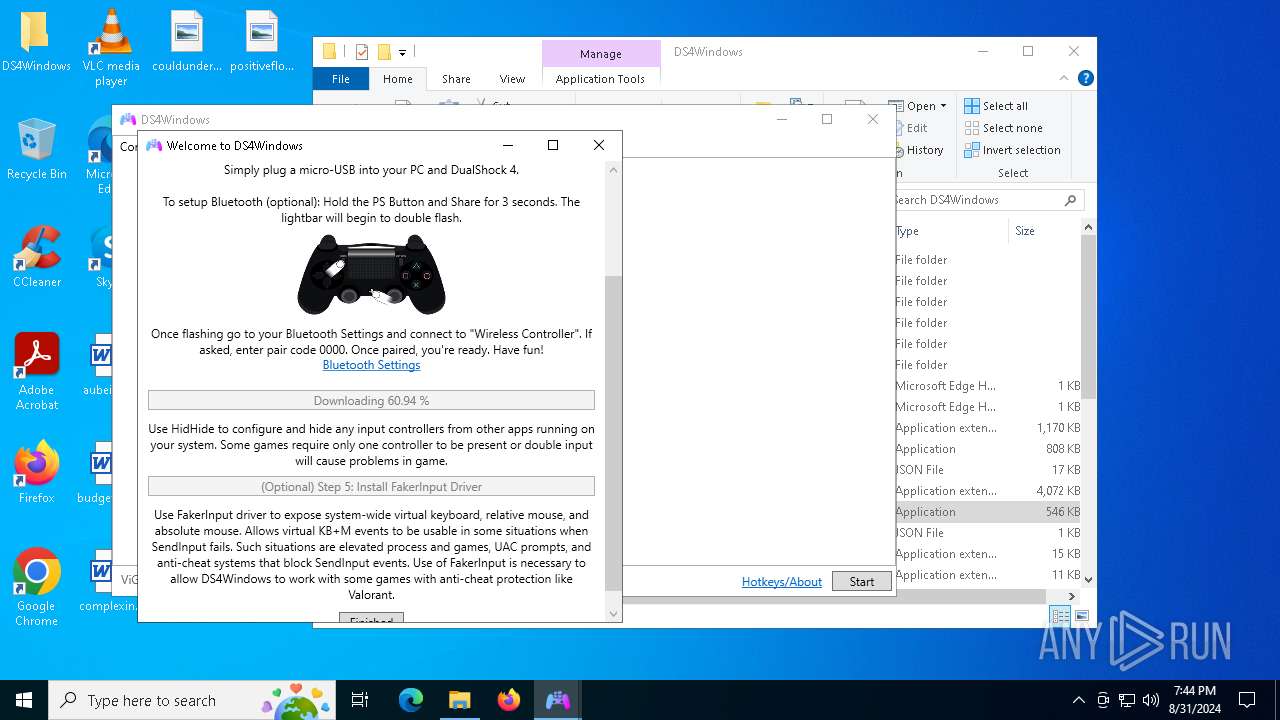Click the Finished button in the welcome dialog
This screenshot has width=1280, height=720.
(371, 617)
